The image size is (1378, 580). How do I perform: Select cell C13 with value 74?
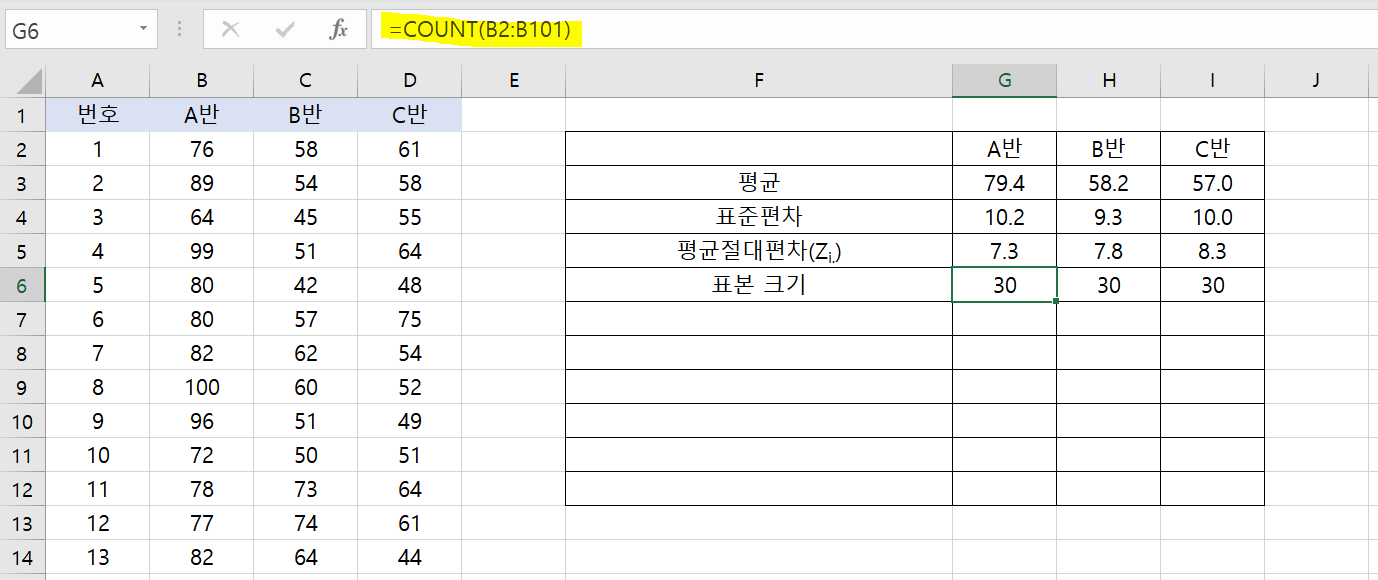click(306, 523)
